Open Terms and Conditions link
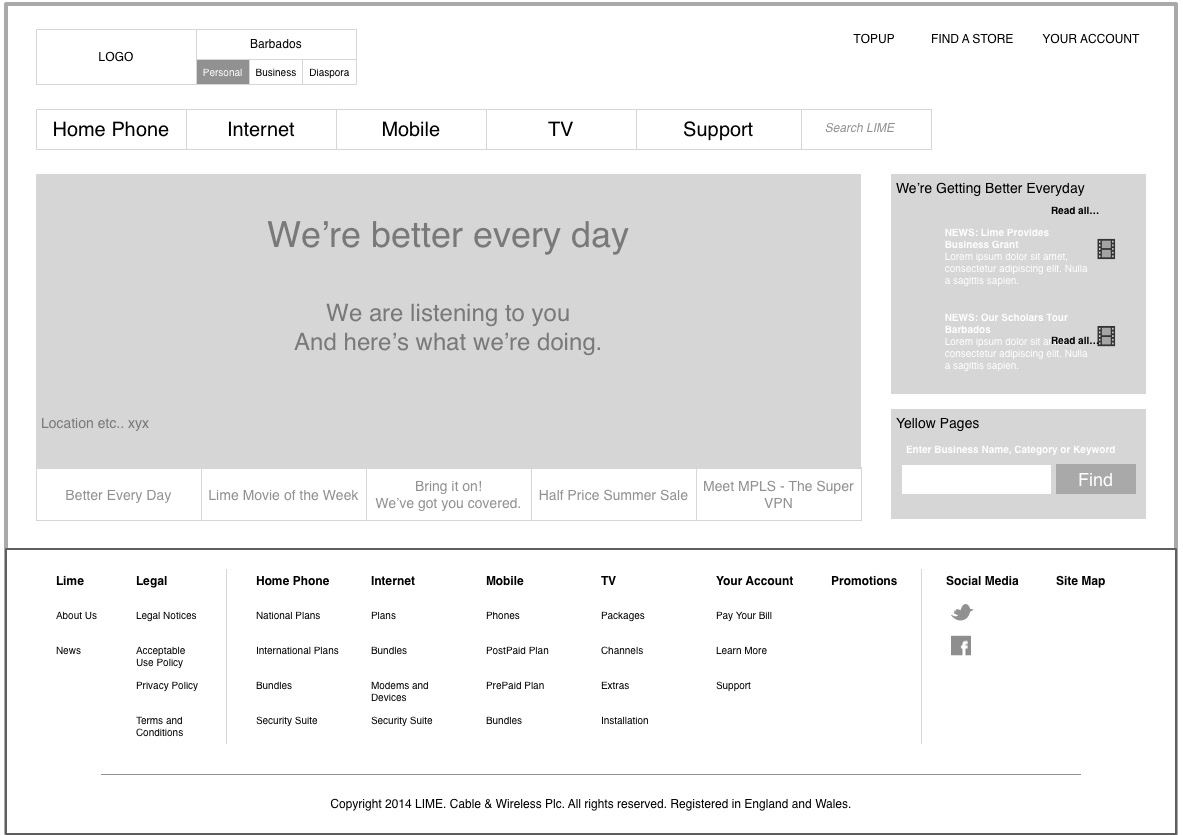The height and width of the screenshot is (835, 1183). coord(159,726)
